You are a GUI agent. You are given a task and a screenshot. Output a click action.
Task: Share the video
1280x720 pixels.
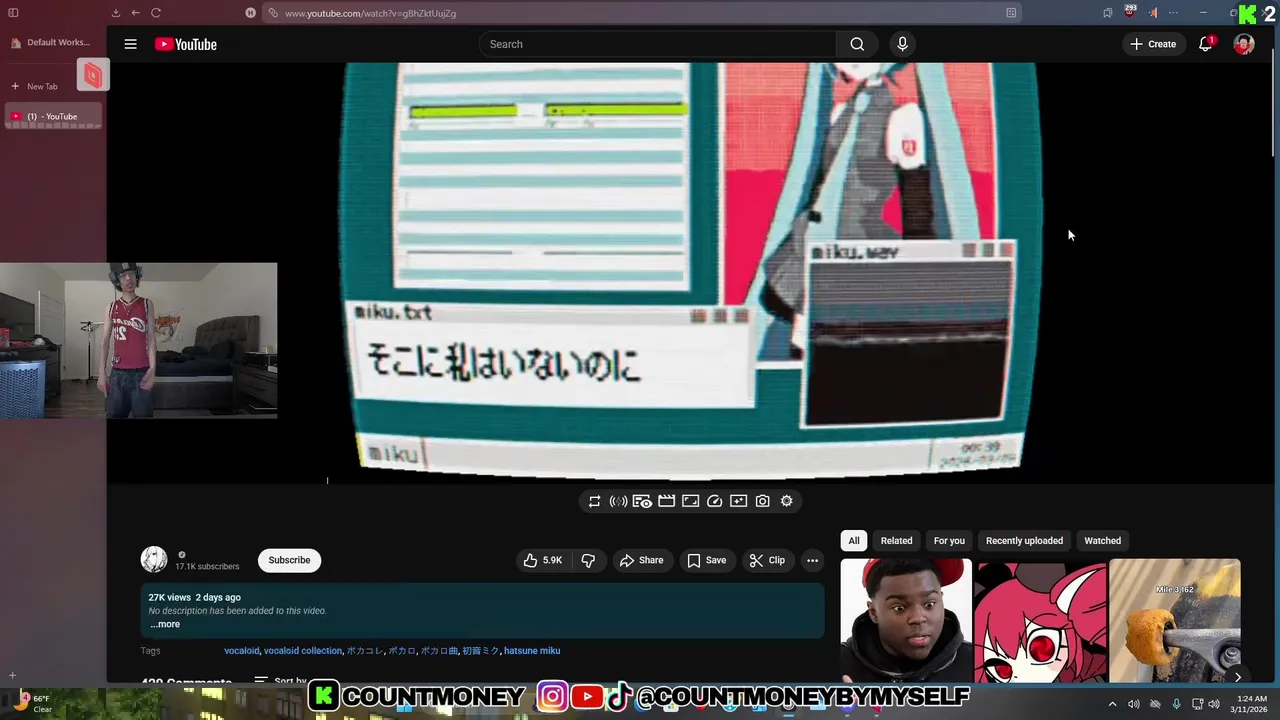click(x=641, y=560)
